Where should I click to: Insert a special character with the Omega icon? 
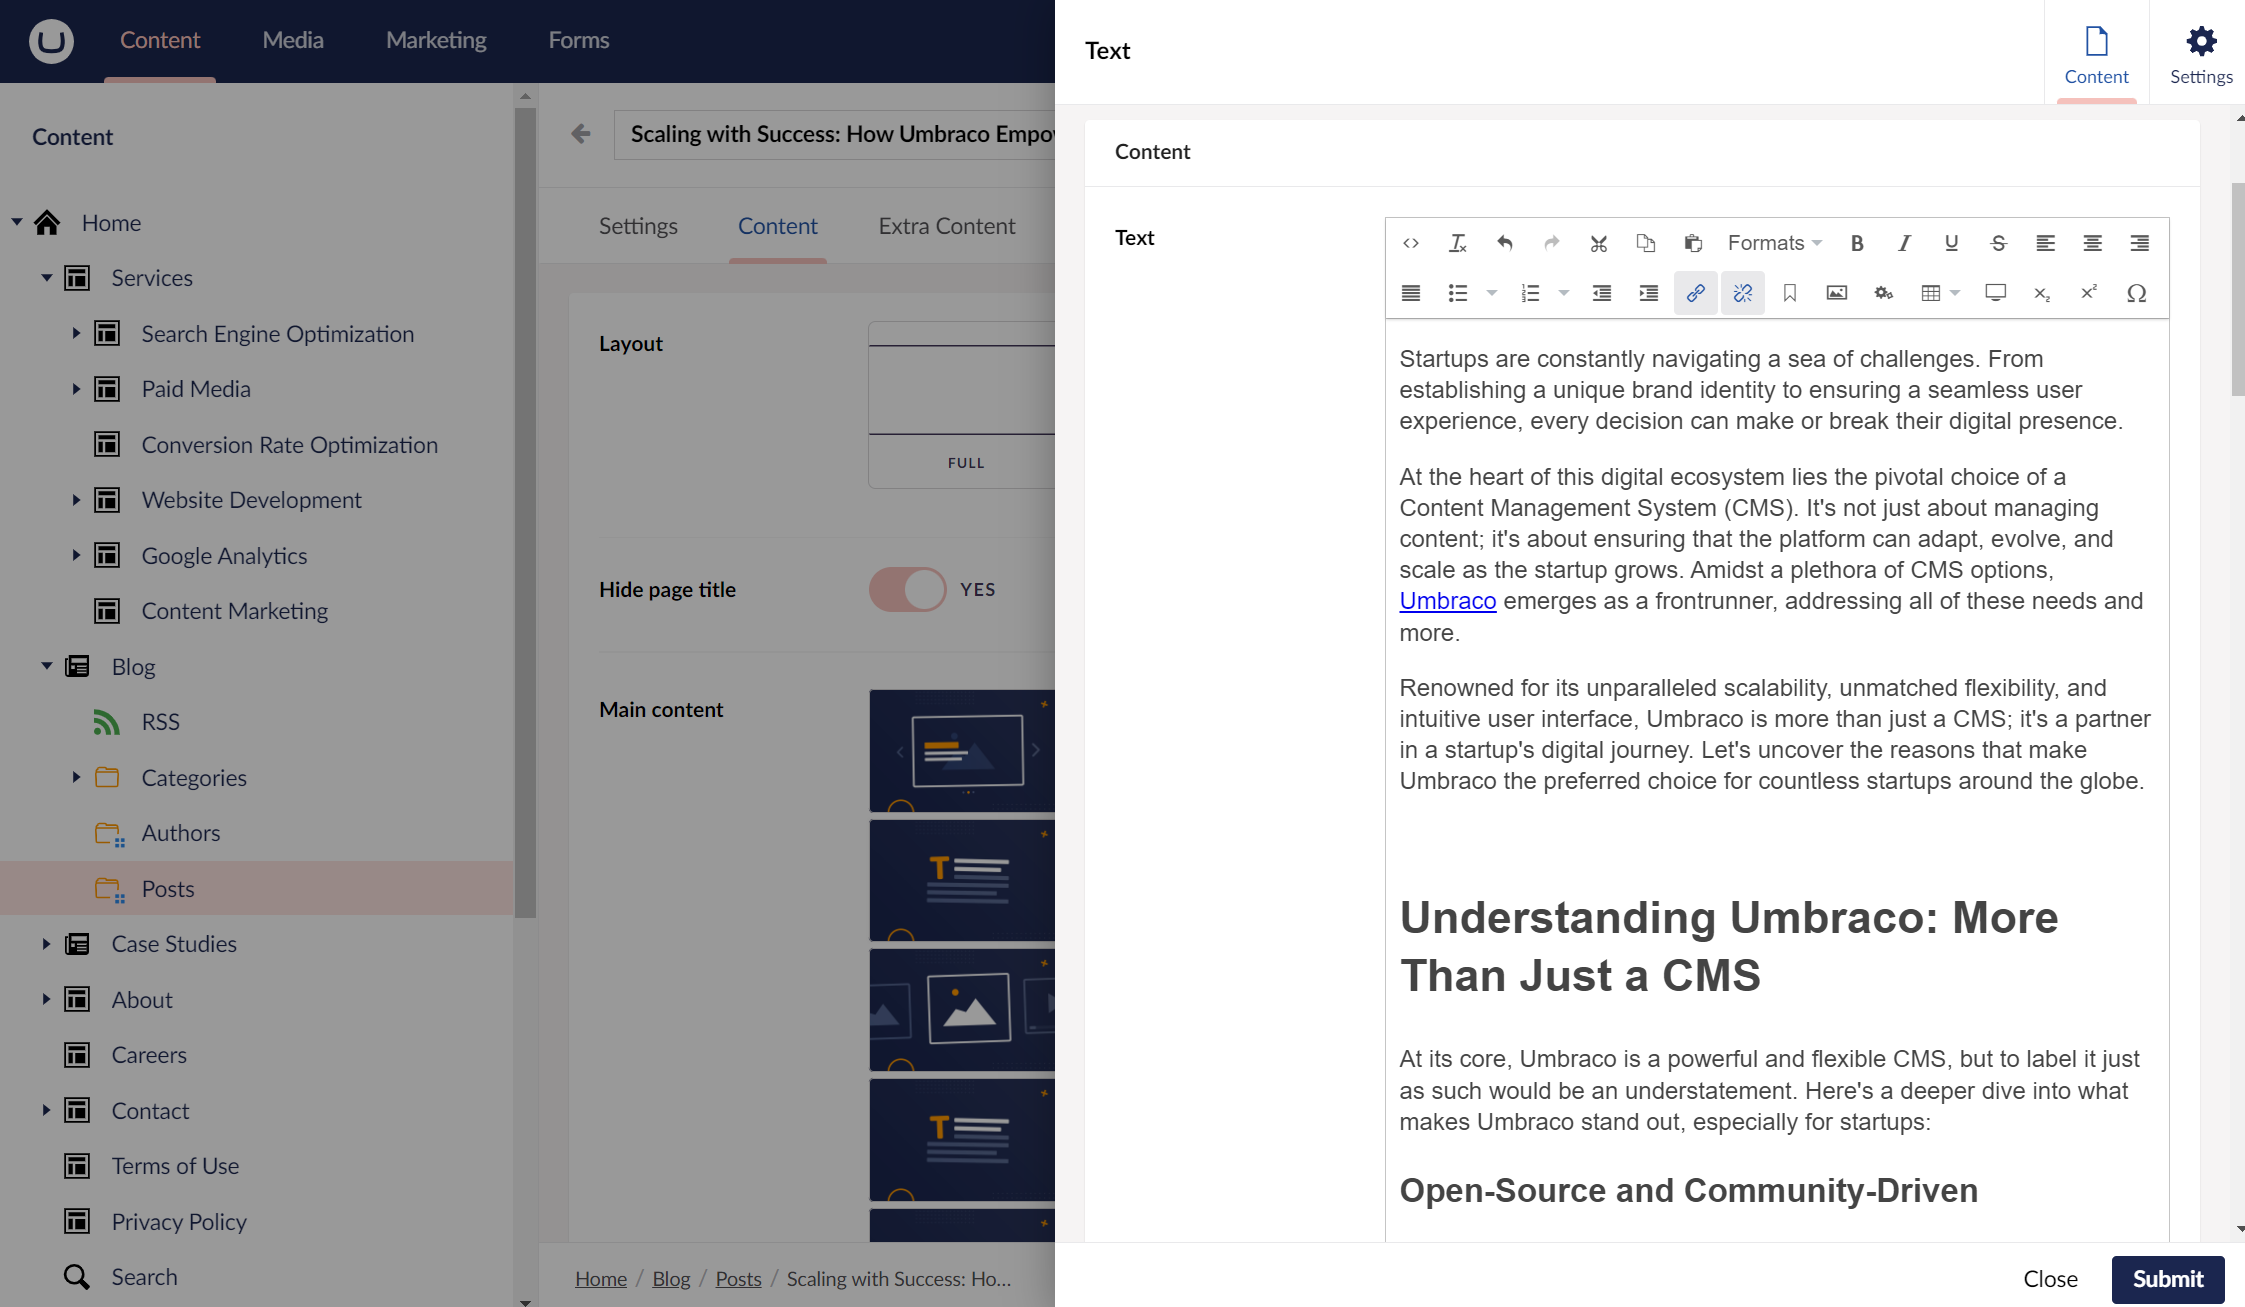point(2136,293)
